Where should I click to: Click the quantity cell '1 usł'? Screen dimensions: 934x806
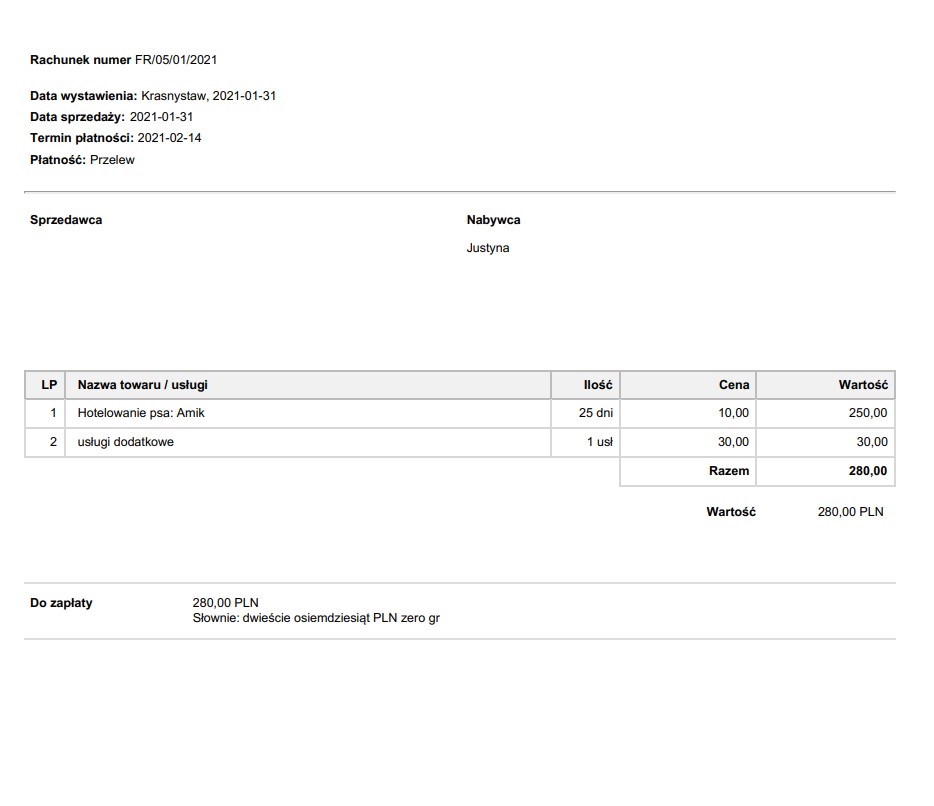click(599, 442)
